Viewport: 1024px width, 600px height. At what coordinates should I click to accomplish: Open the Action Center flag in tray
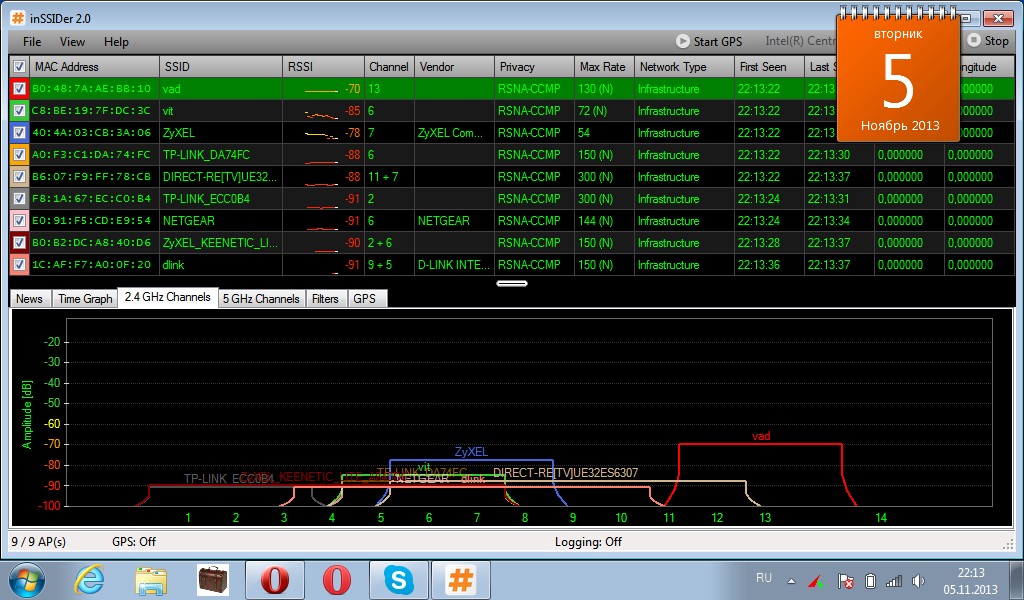(845, 580)
